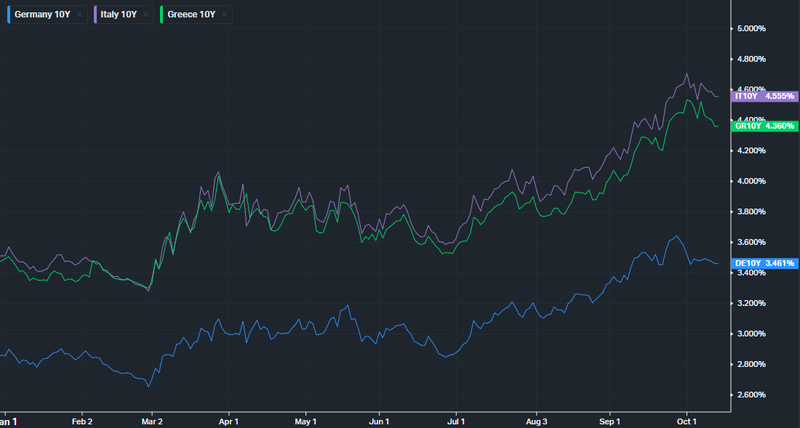This screenshot has width=800, height=428.
Task: Click the 4.800% y-axis label
Action: click(752, 59)
